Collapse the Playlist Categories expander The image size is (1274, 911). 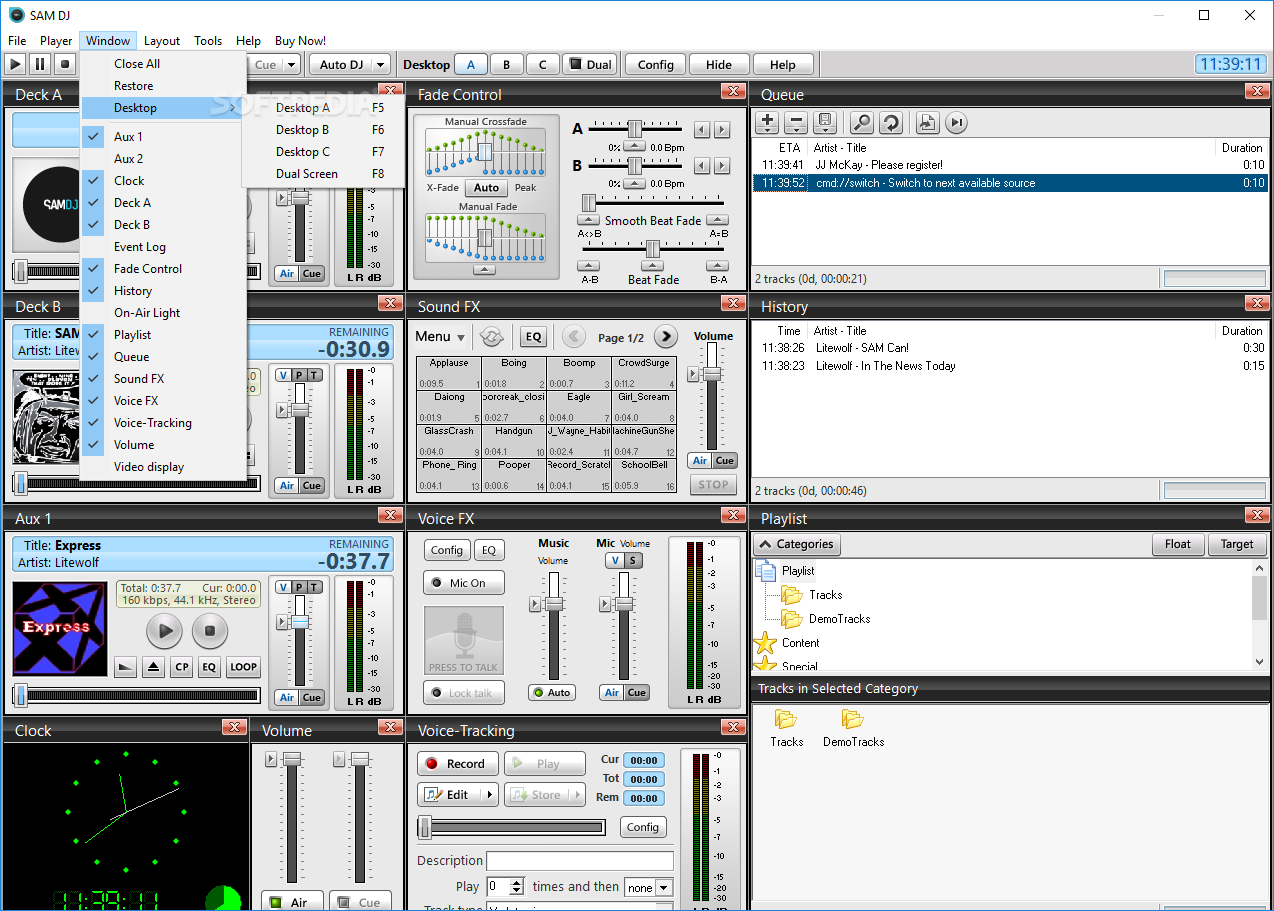(x=797, y=544)
